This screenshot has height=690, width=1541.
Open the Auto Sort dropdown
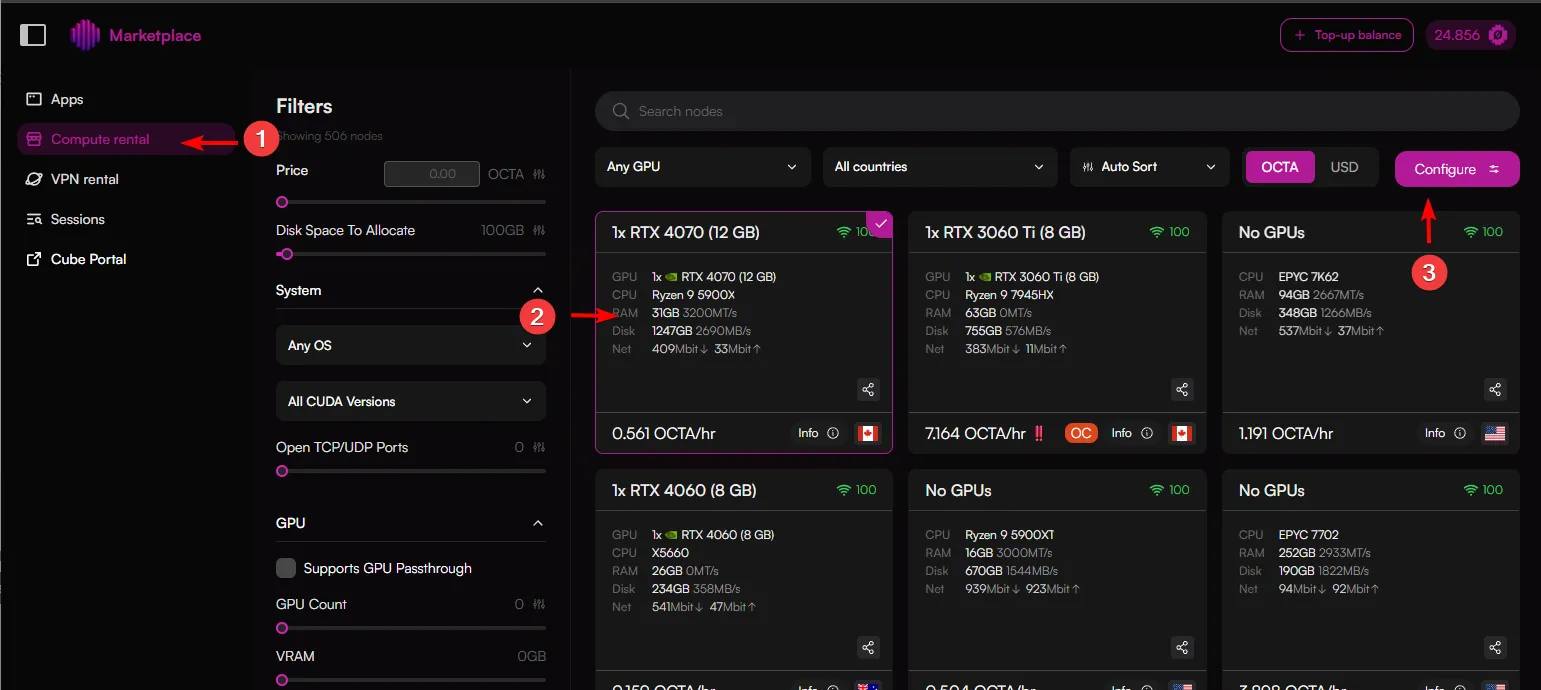[1150, 167]
